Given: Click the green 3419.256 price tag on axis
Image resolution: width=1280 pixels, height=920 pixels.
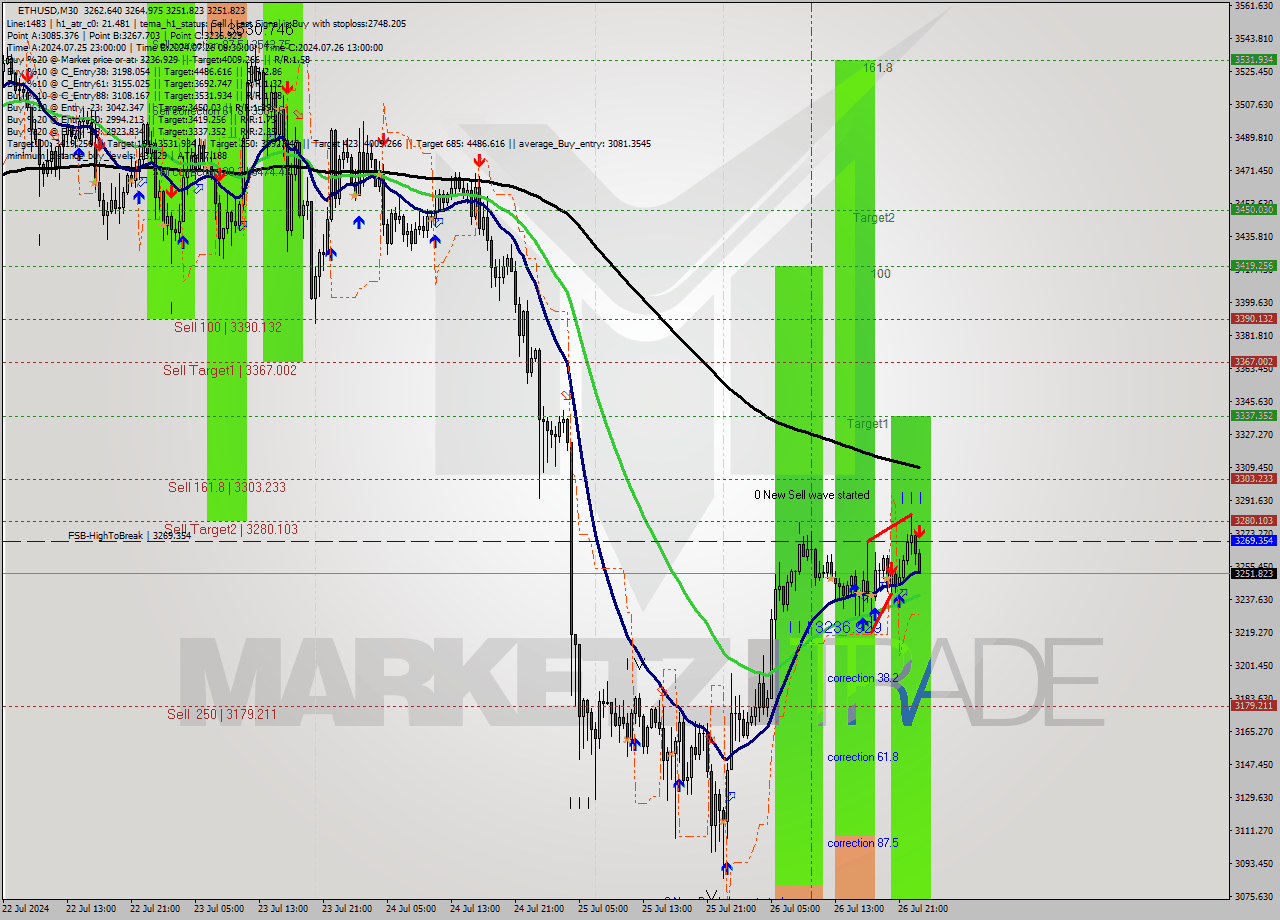Looking at the screenshot, I should (1253, 265).
